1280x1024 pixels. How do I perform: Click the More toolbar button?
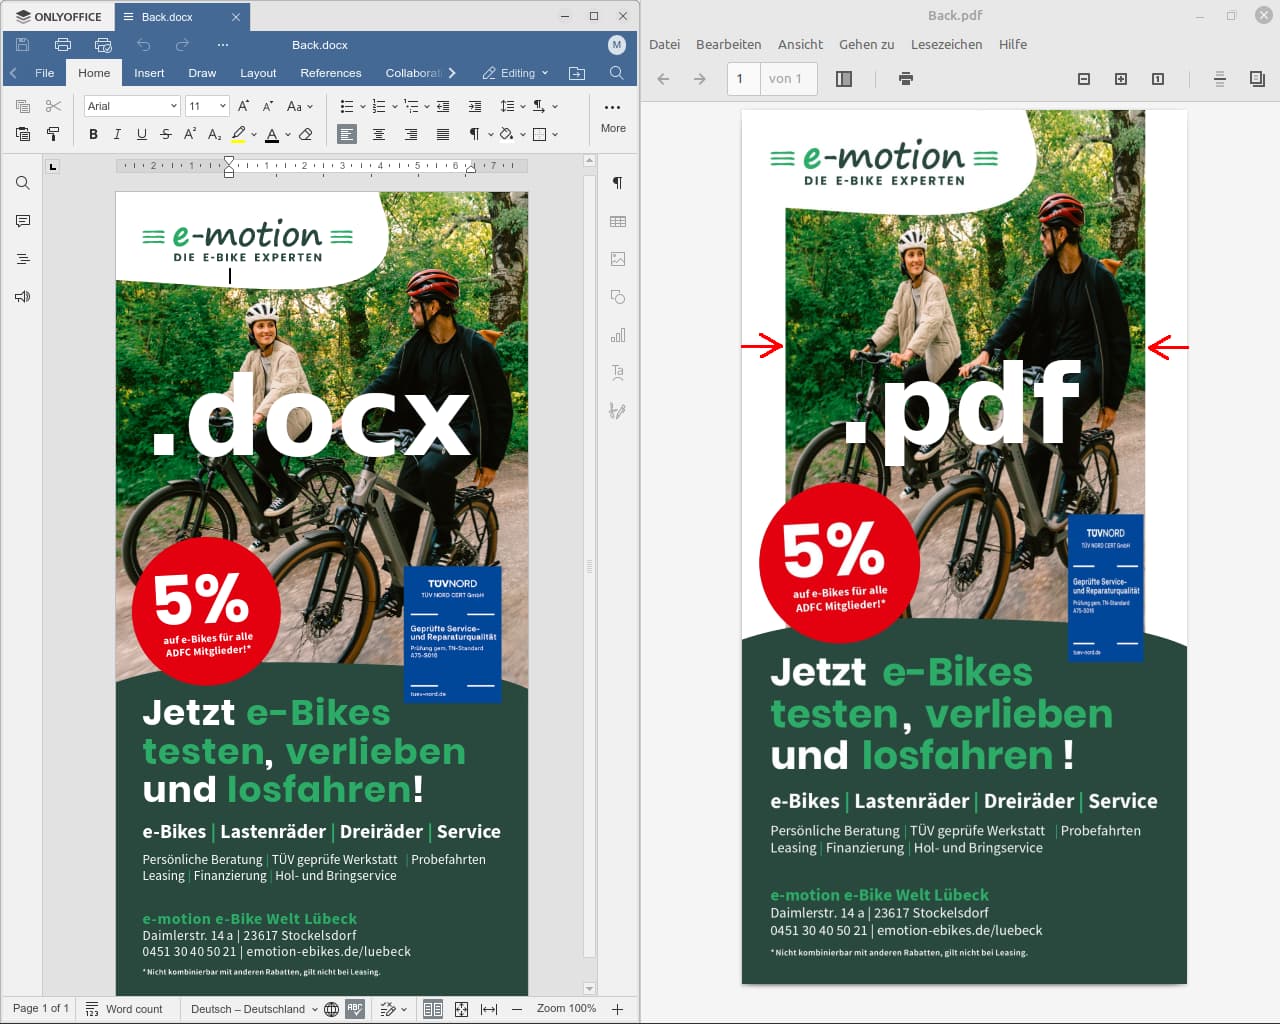tap(613, 116)
